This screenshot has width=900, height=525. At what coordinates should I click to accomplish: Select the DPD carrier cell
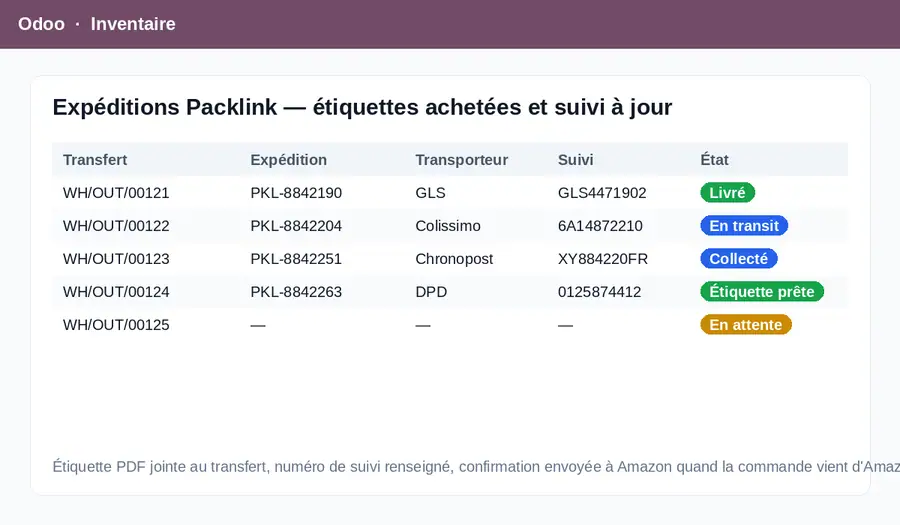431,292
